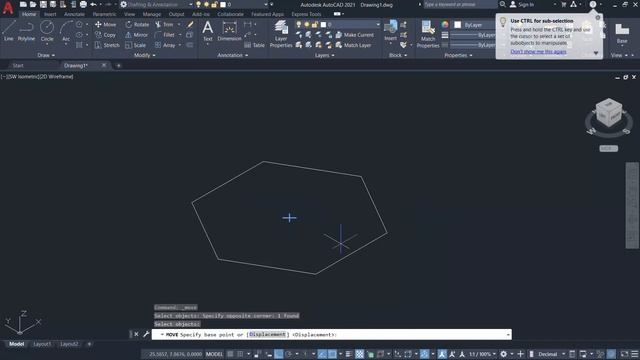Image resolution: width=640 pixels, height=360 pixels.
Task: Select the Polyline tool
Action: coord(26,31)
